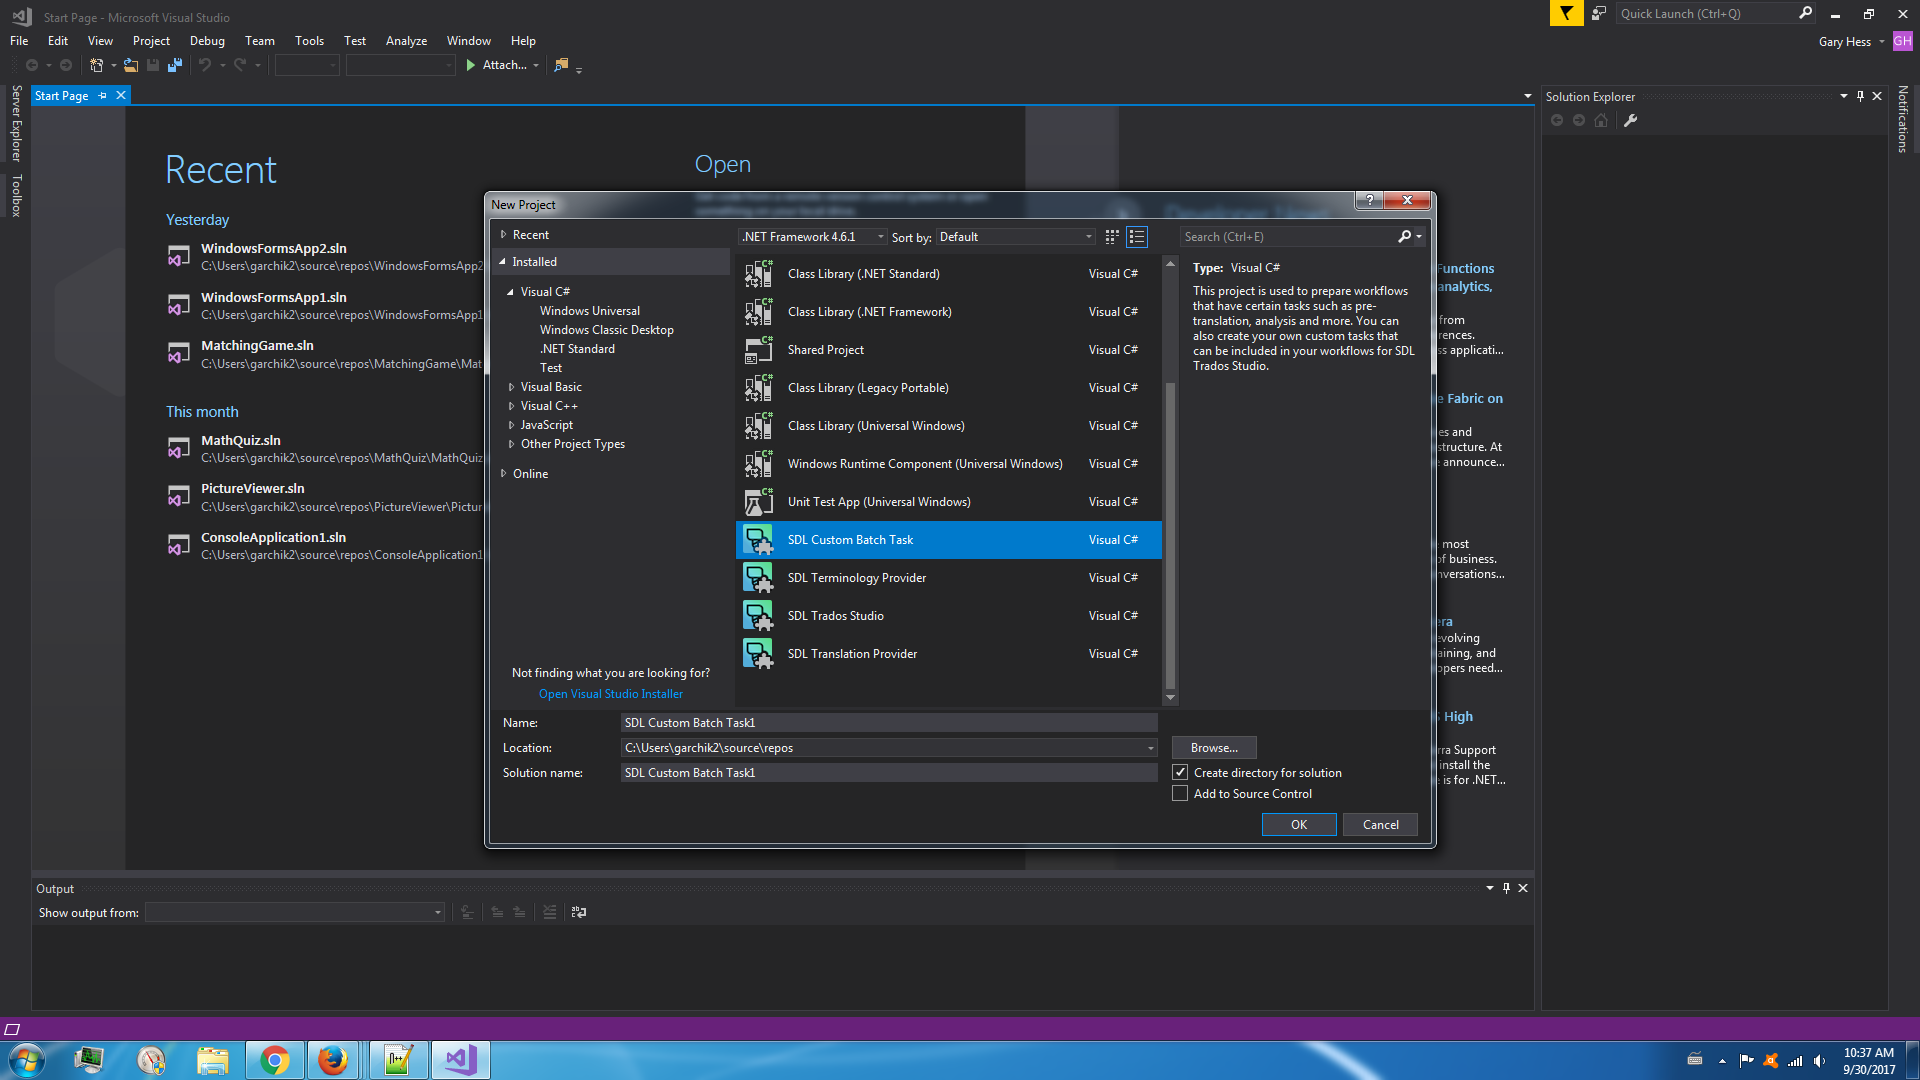This screenshot has width=1920, height=1080.
Task: Click the Open File toolbar icon
Action: click(131, 65)
